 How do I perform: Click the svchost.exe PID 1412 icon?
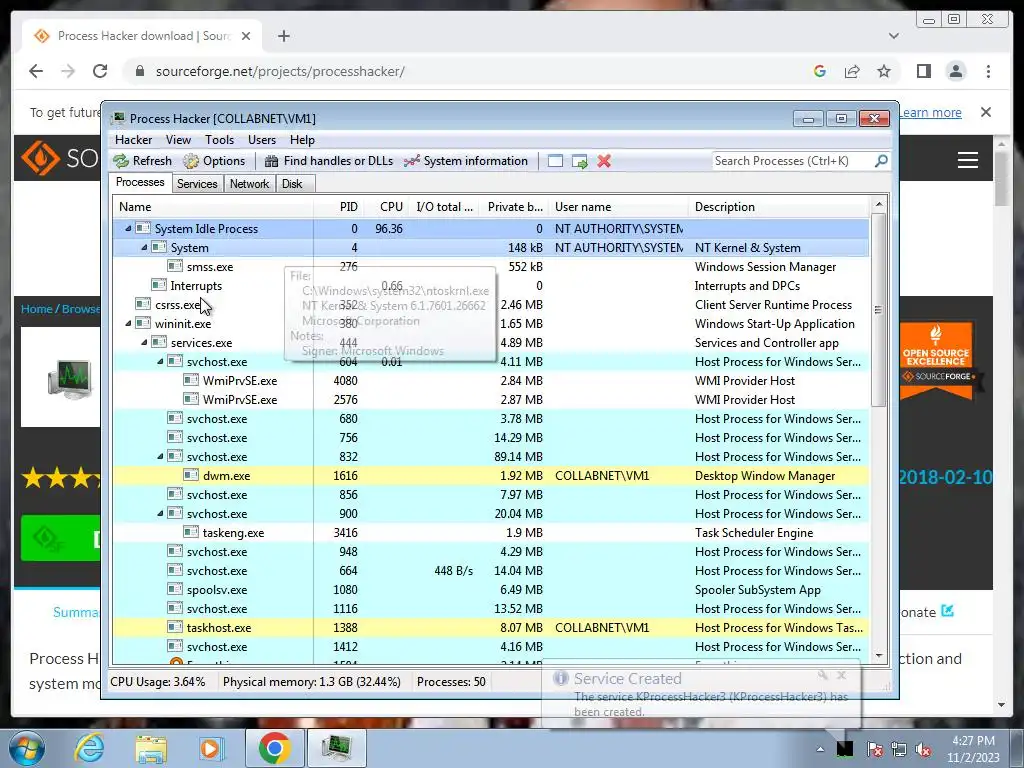point(175,646)
